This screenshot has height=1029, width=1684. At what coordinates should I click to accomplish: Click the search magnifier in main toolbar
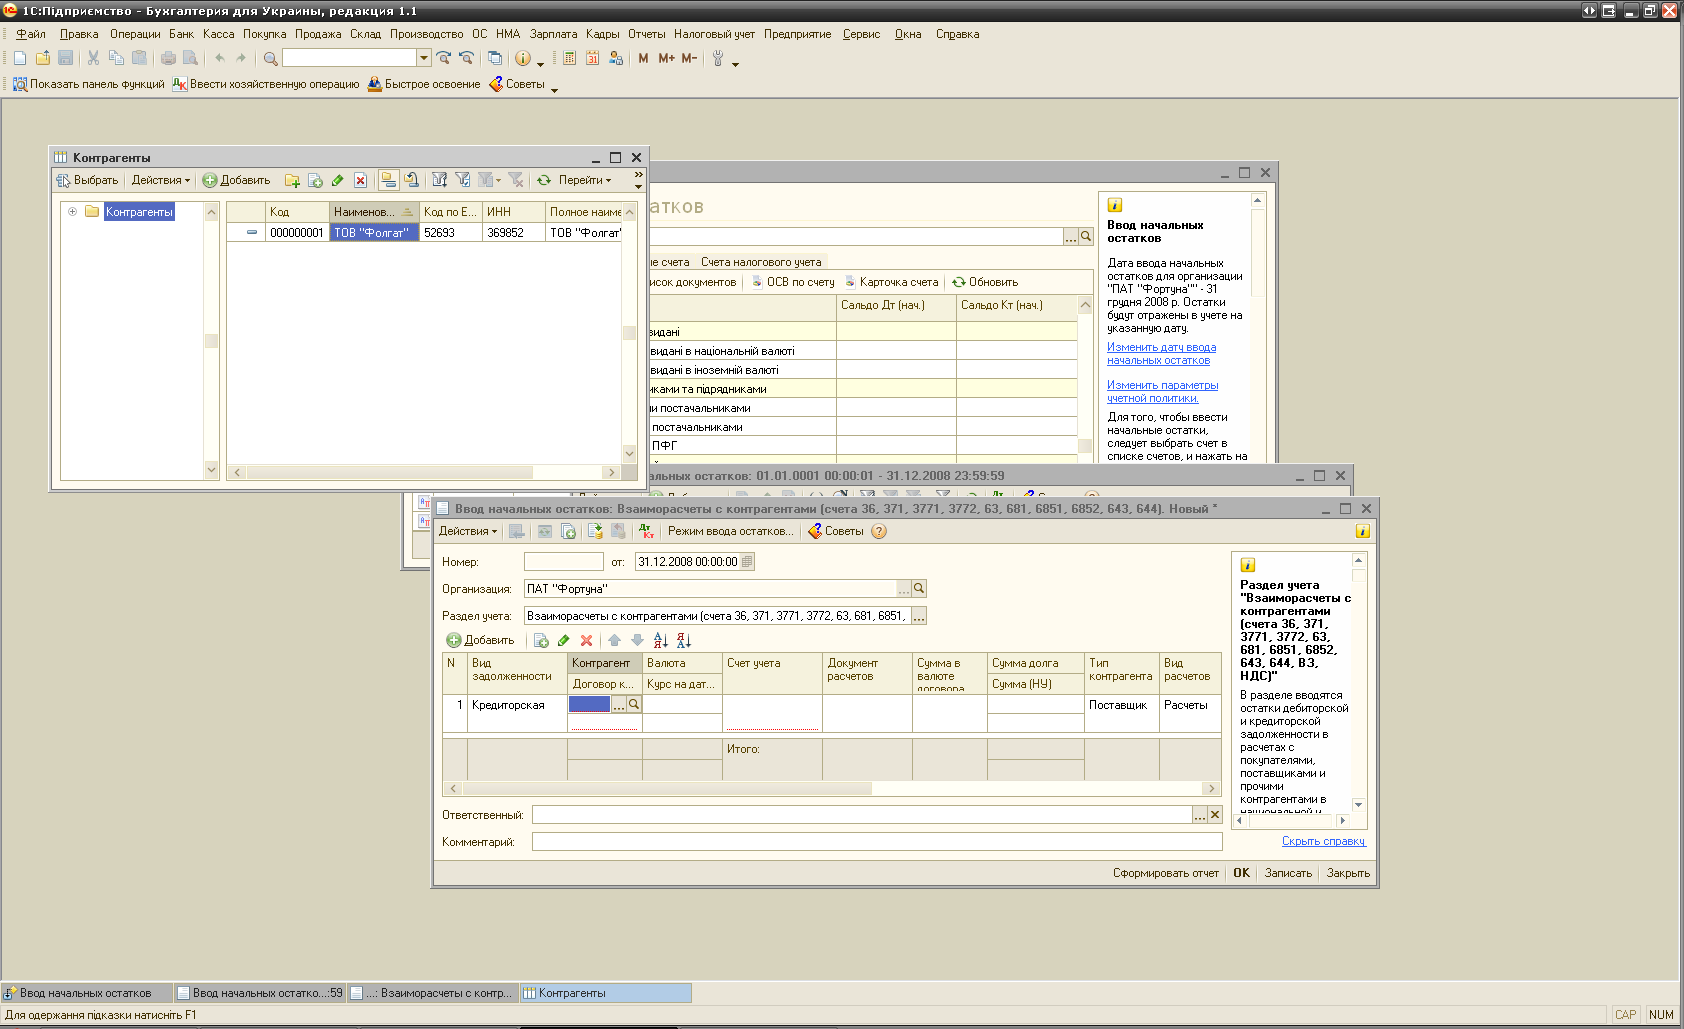270,58
